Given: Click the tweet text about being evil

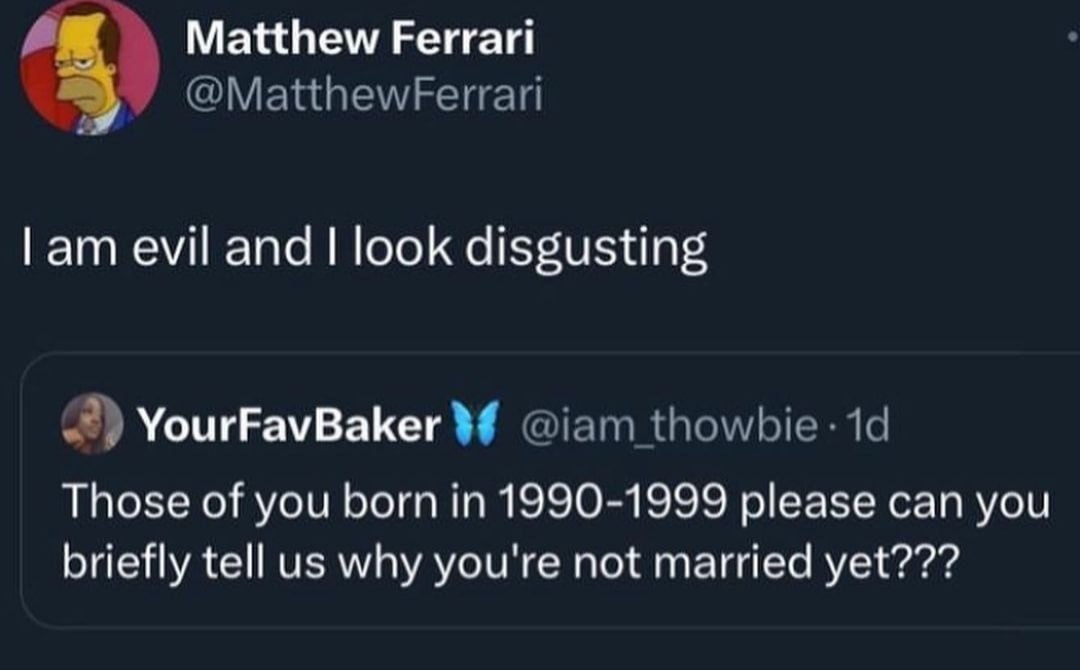Looking at the screenshot, I should 365,250.
